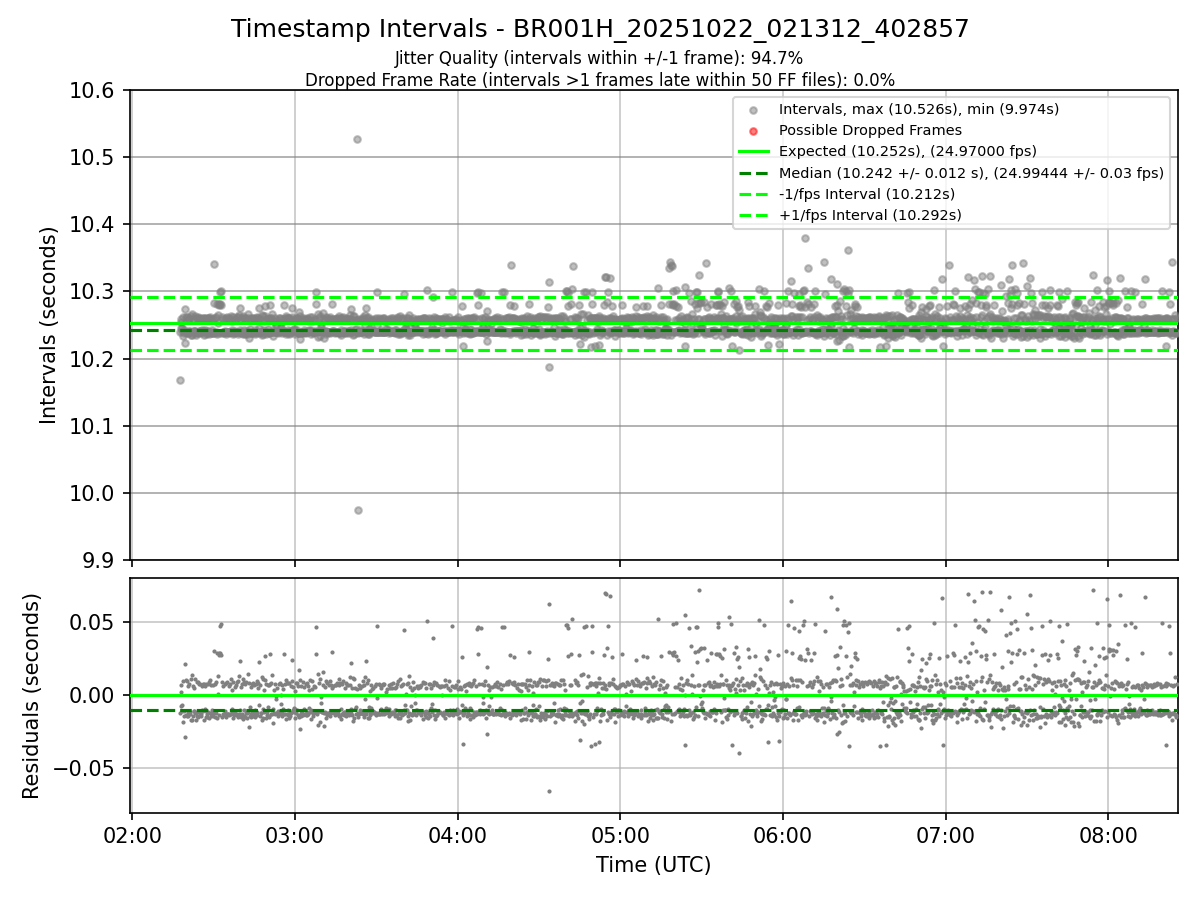
Task: Click the solid green line sample for Expected
Action: point(754,152)
